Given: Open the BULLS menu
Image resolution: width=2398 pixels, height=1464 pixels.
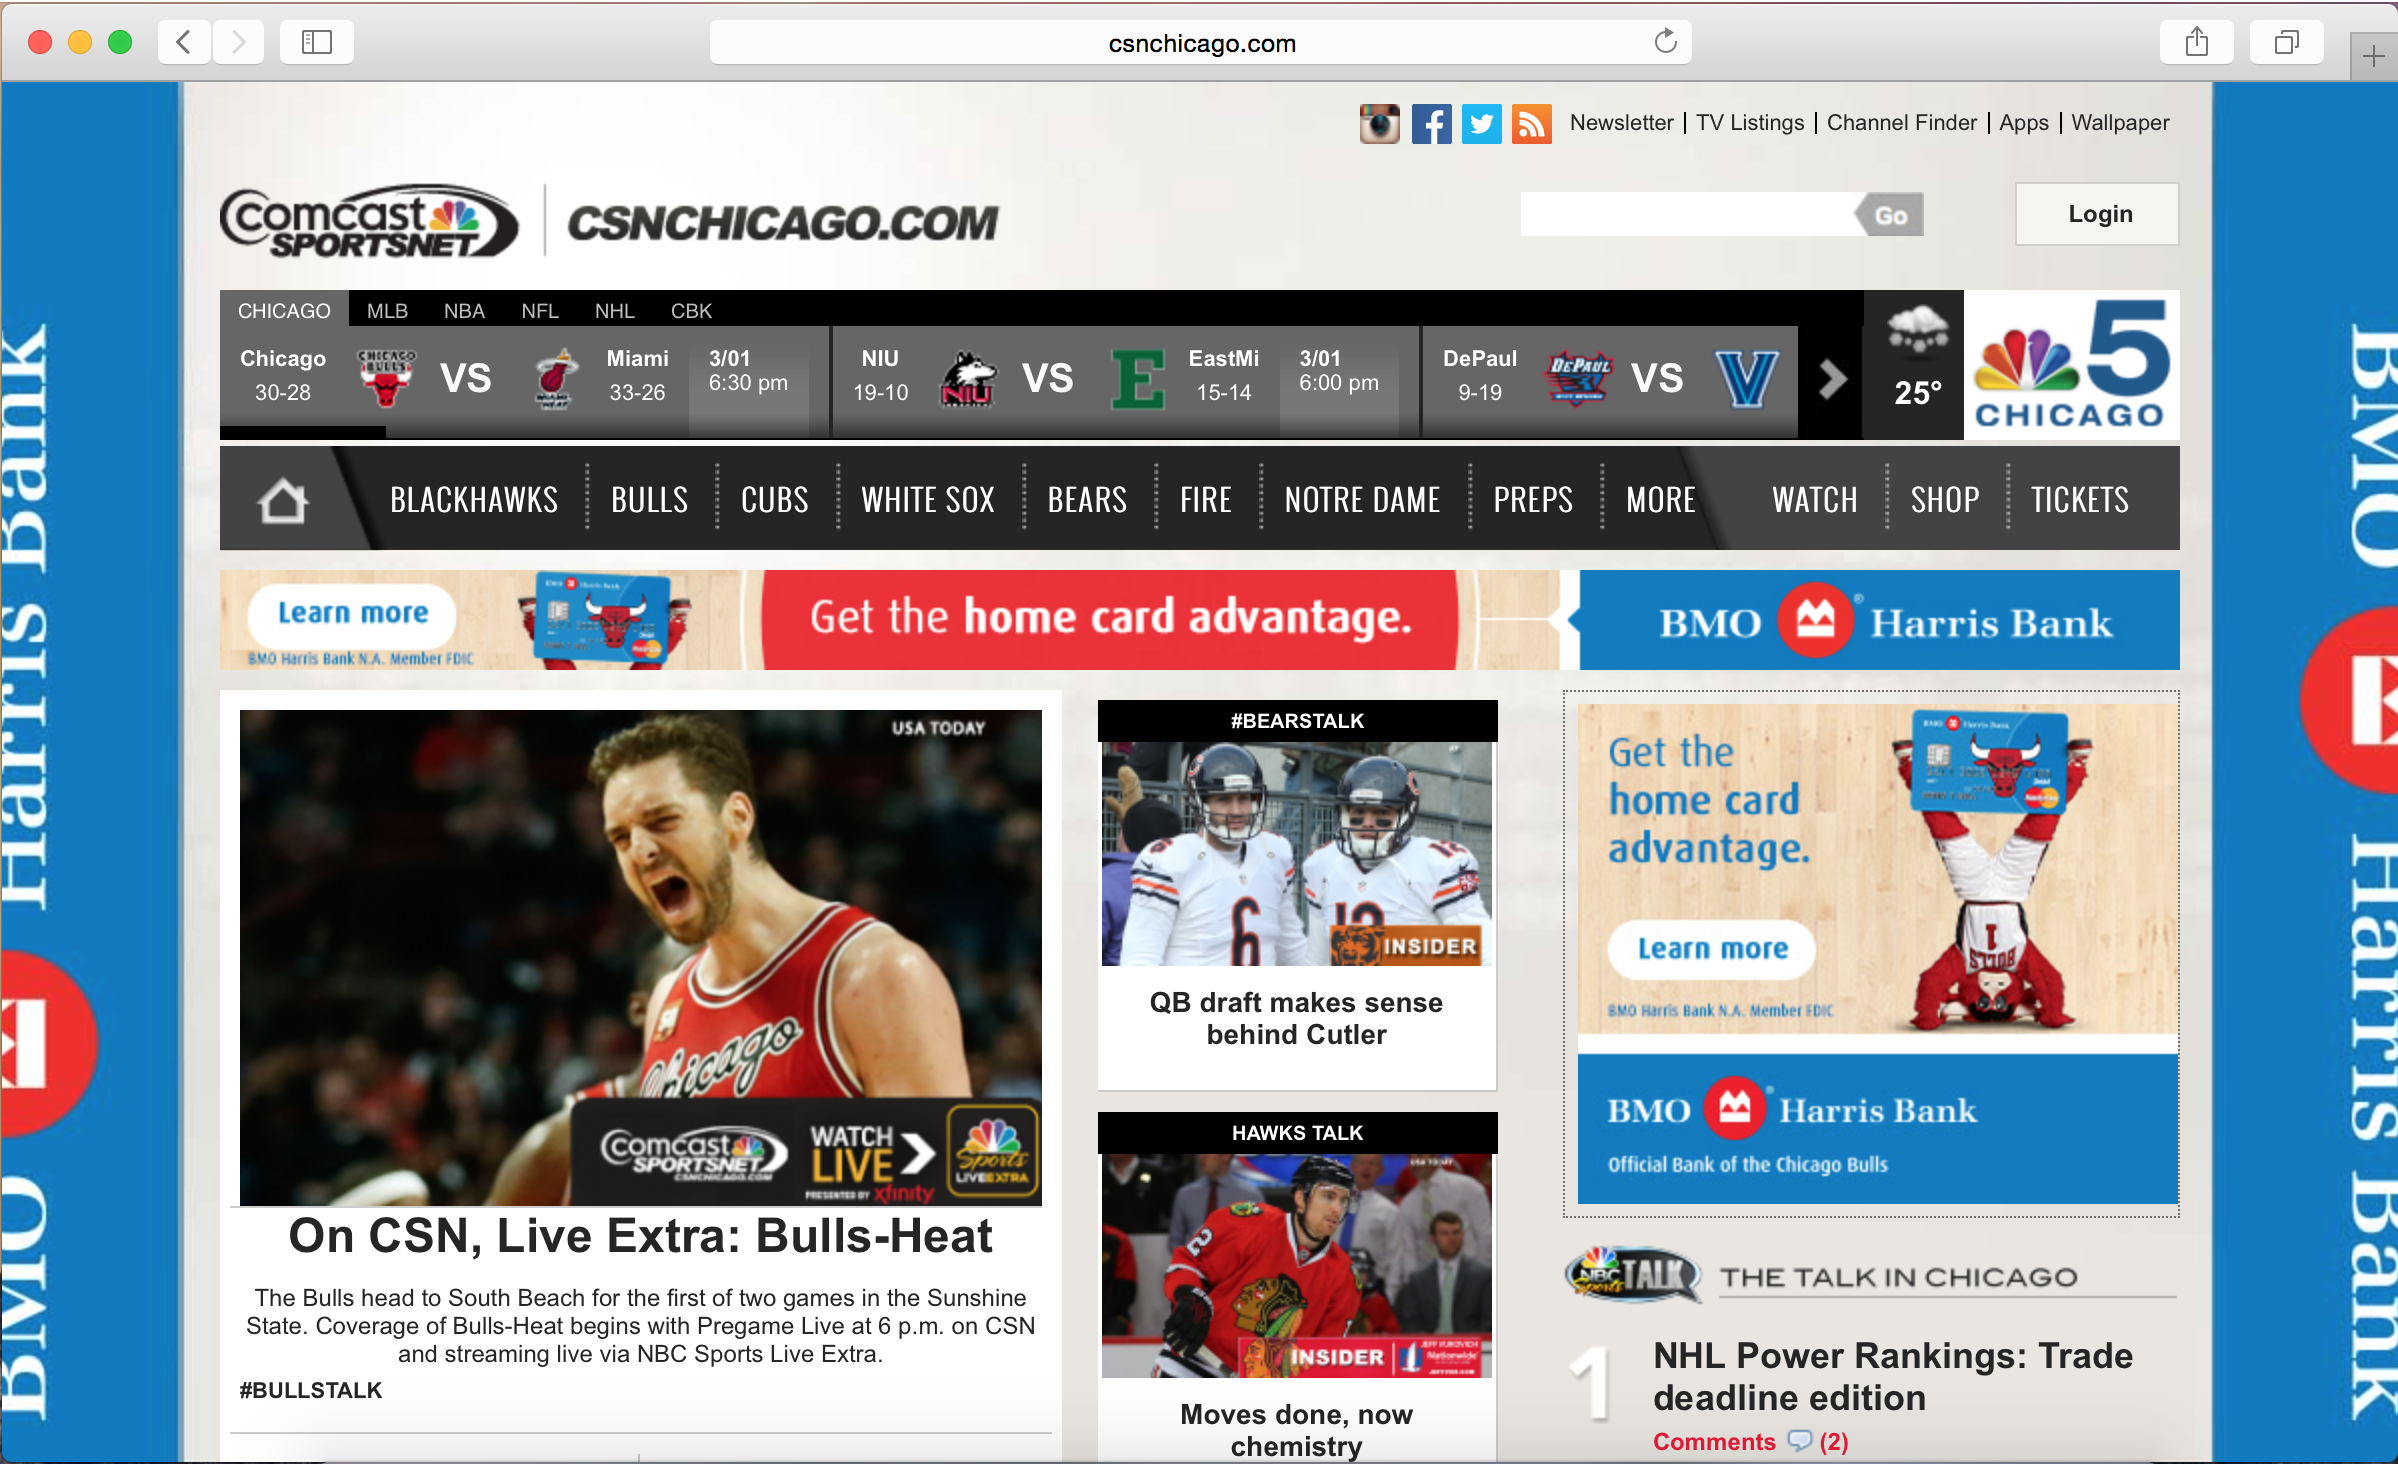Looking at the screenshot, I should [650, 499].
